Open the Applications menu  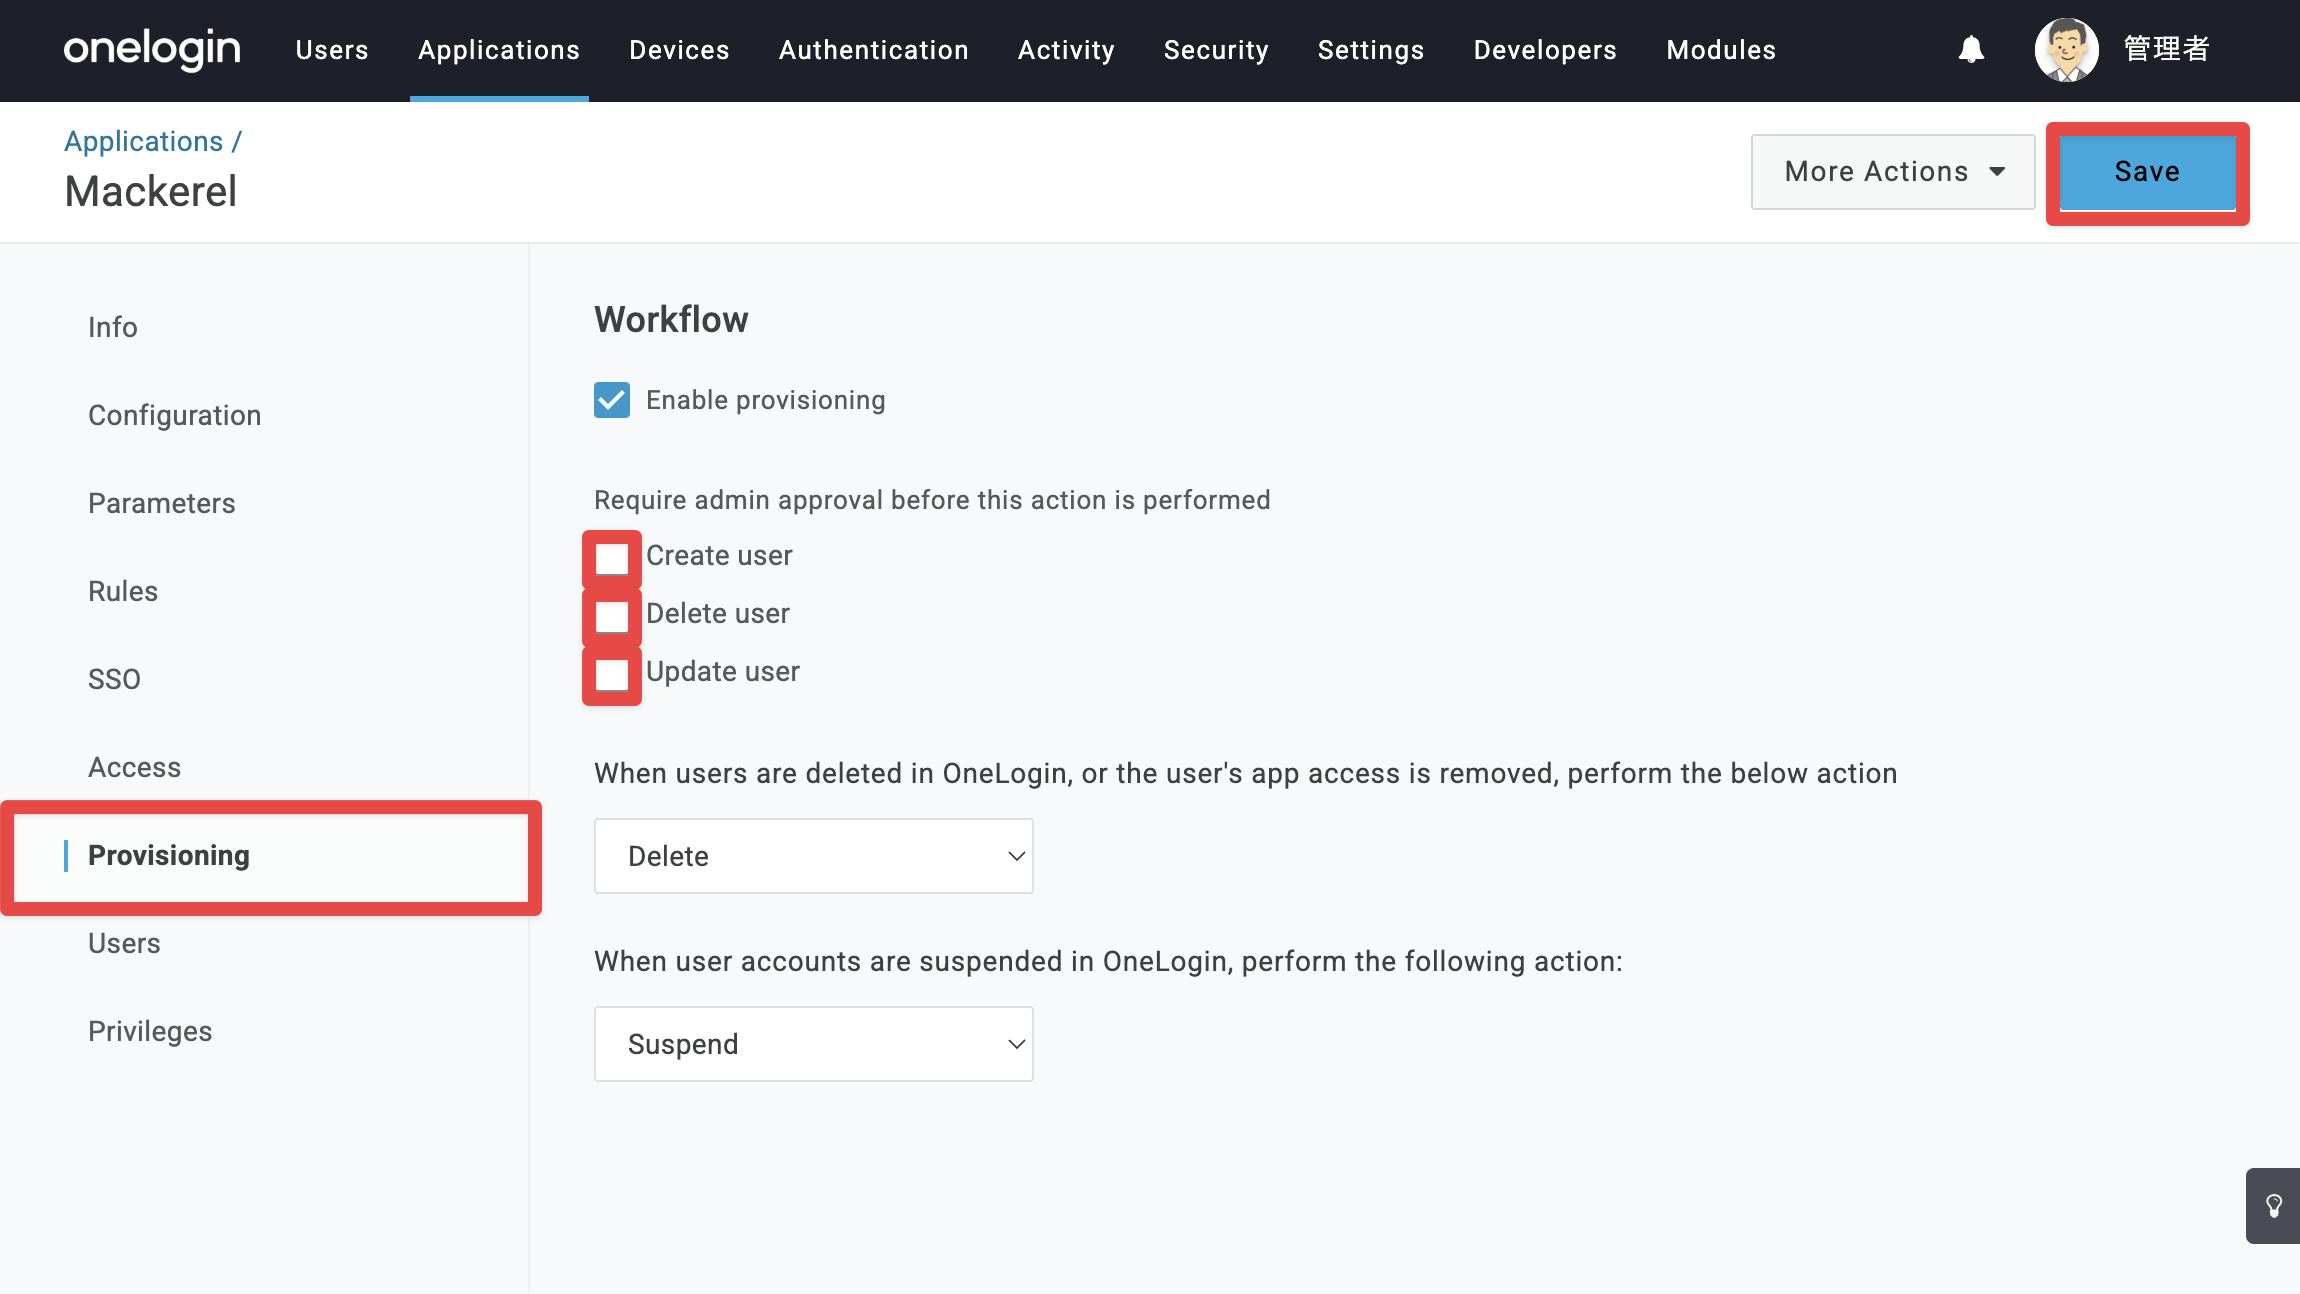[x=499, y=50]
